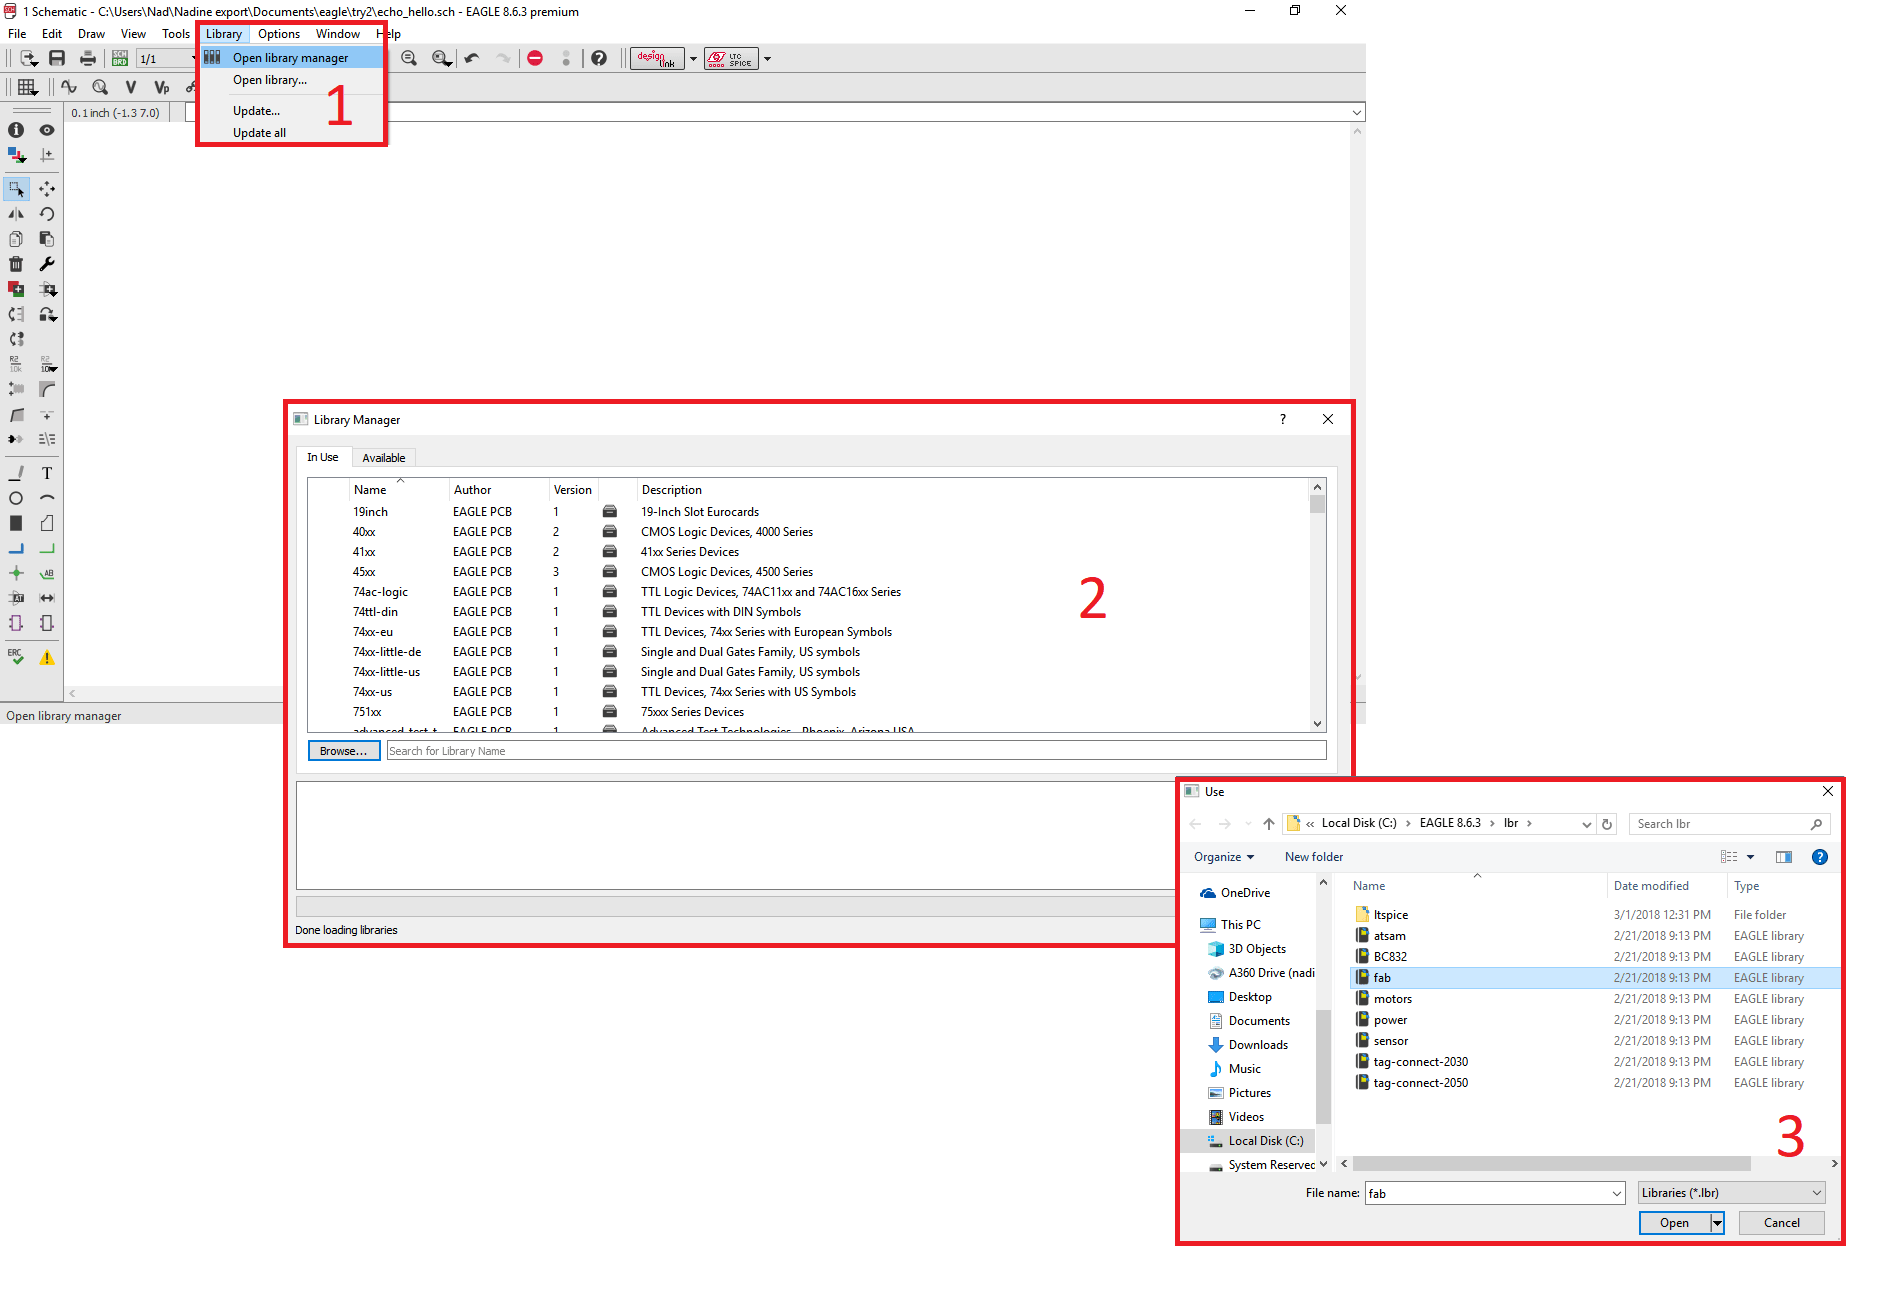This screenshot has height=1300, width=1900.
Task: Sort by Name column header in Library Manager
Action: [398, 490]
